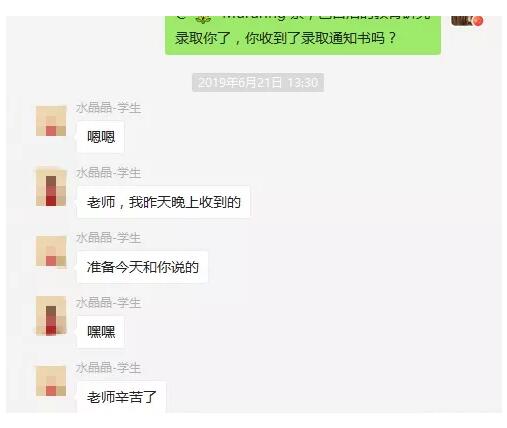Click 水晶晶-学生 name above 嗯嗯
Screen dimensions: 507x428
pos(108,108)
